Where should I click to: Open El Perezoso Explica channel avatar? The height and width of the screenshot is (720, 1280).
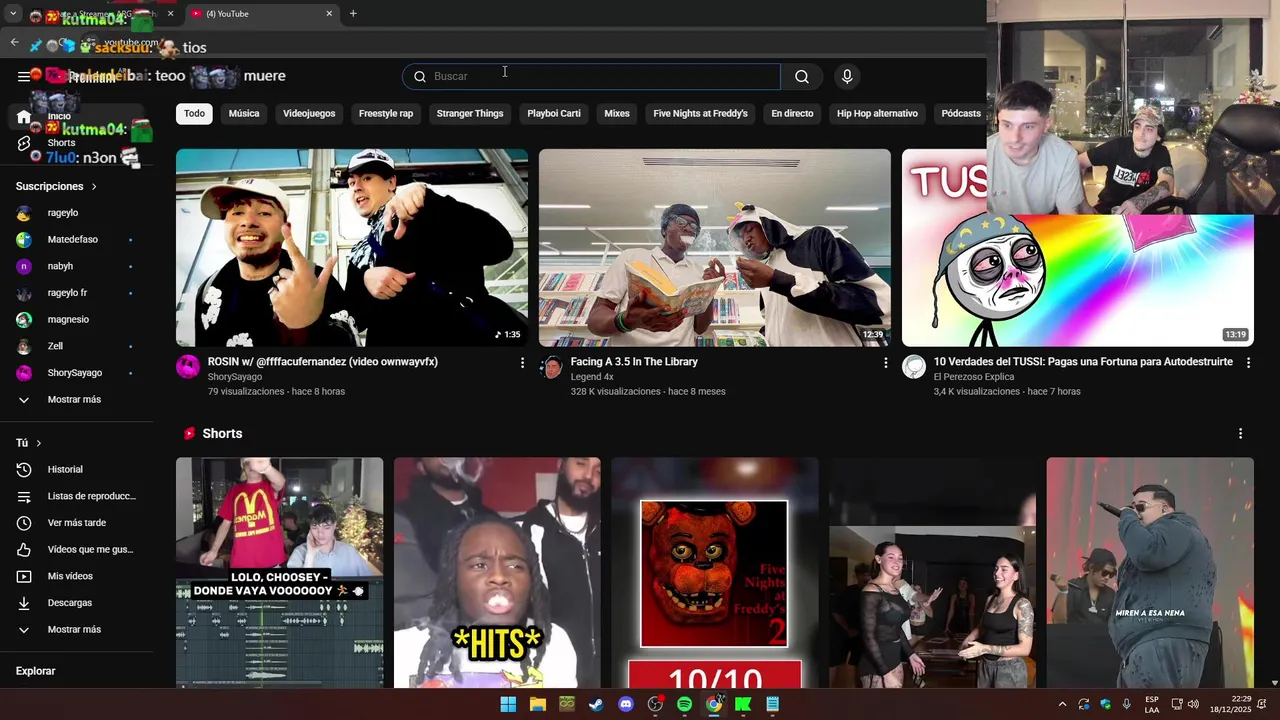point(914,367)
